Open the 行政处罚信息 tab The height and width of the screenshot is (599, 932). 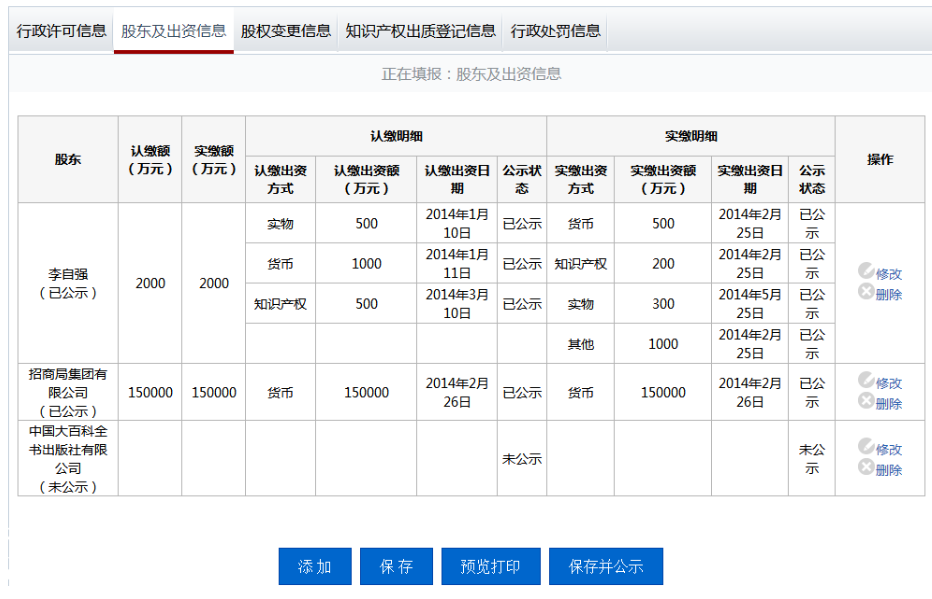(554, 31)
